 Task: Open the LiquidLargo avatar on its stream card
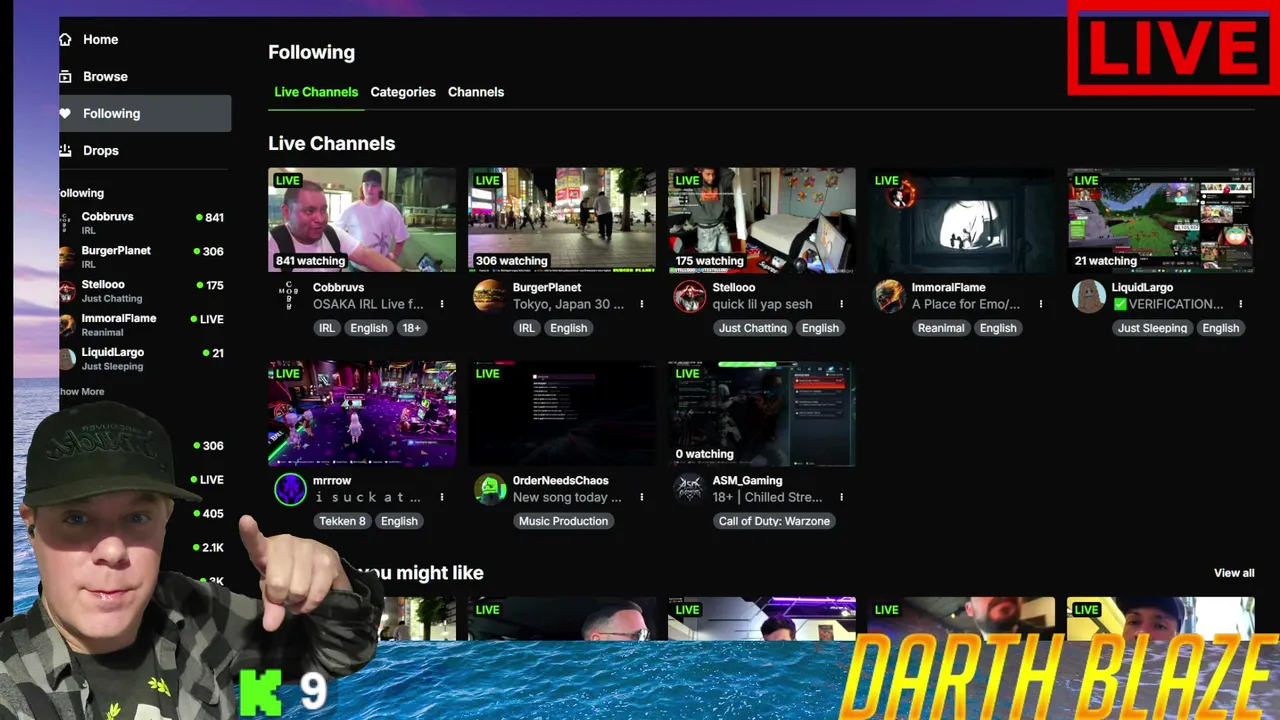click(x=1089, y=296)
